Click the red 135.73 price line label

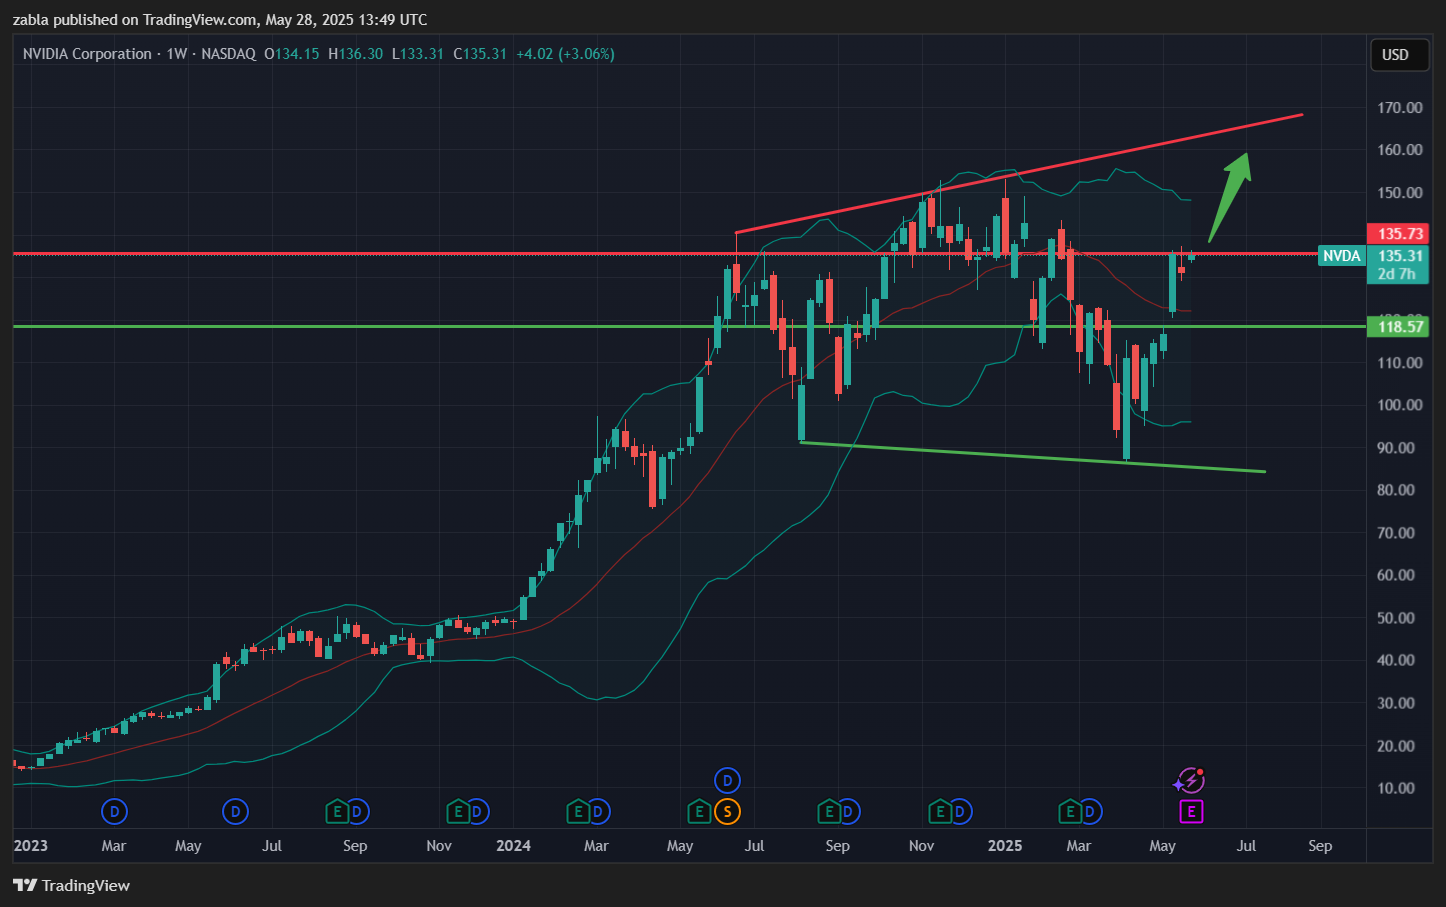(x=1398, y=234)
